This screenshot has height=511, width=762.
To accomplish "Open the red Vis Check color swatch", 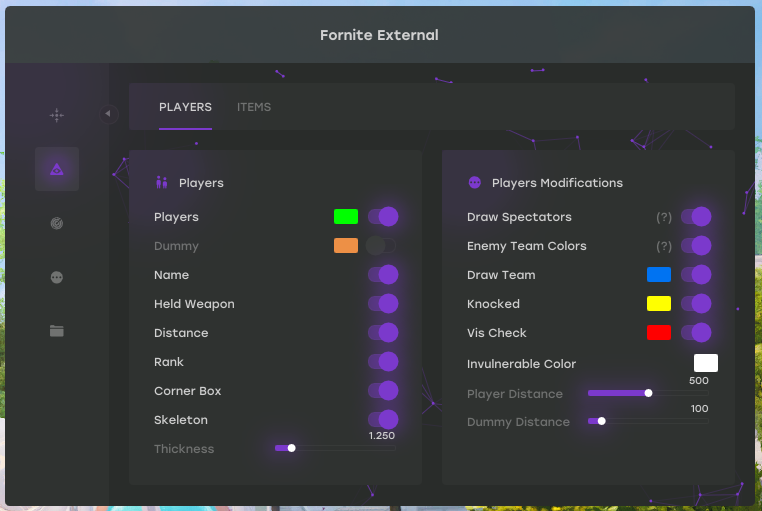I will (x=659, y=333).
